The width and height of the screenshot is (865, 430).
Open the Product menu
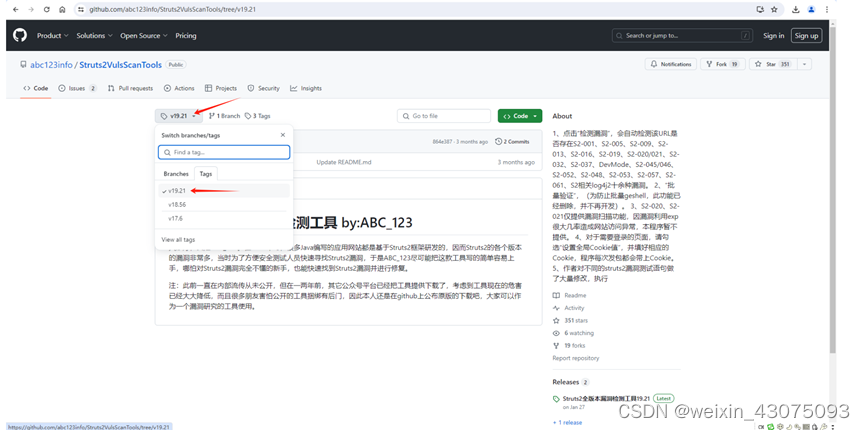(52, 35)
